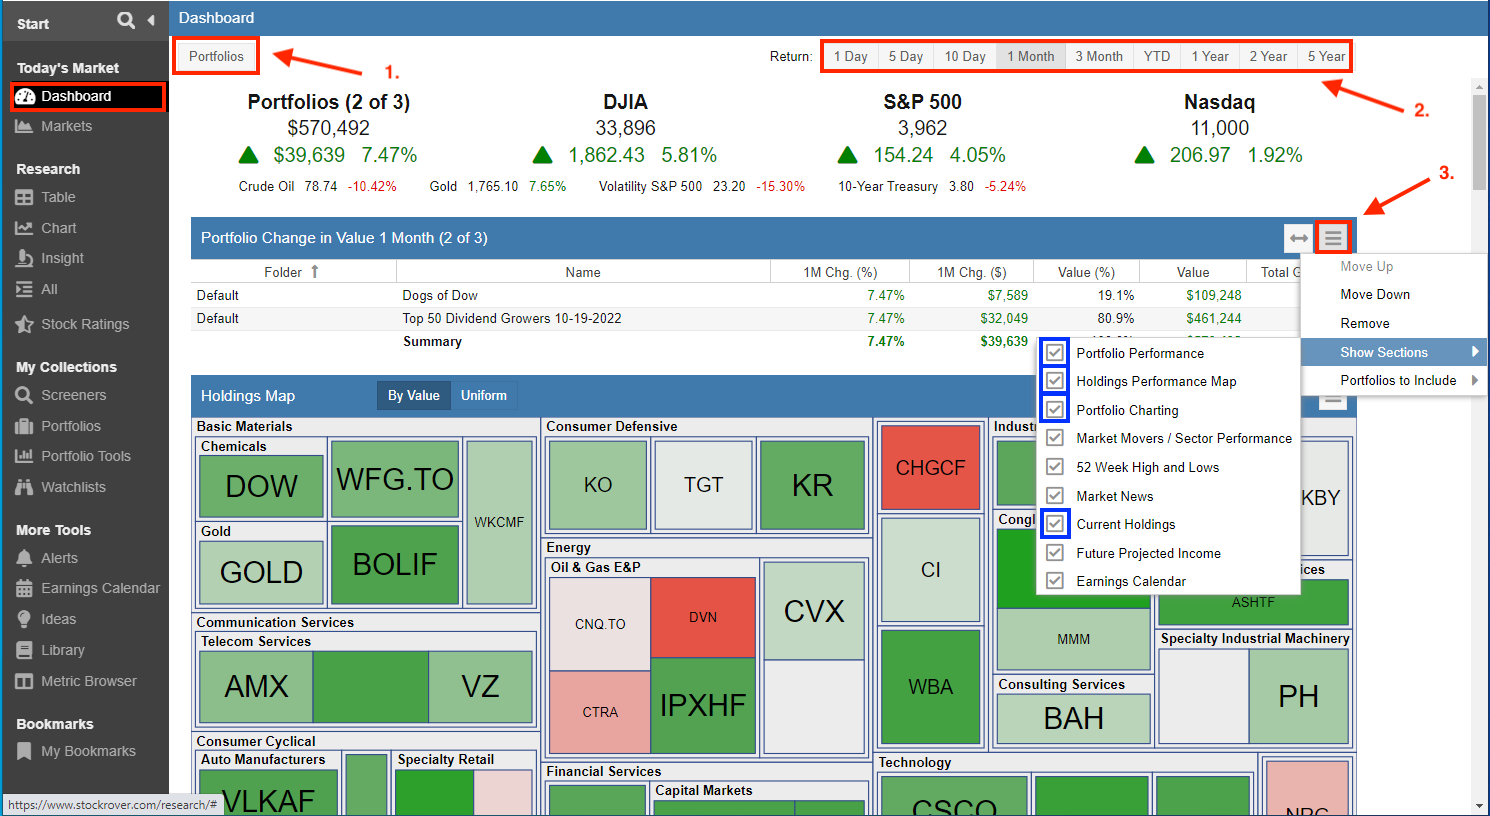
Task: Click the scrollbar down arrow
Action: click(x=1479, y=806)
